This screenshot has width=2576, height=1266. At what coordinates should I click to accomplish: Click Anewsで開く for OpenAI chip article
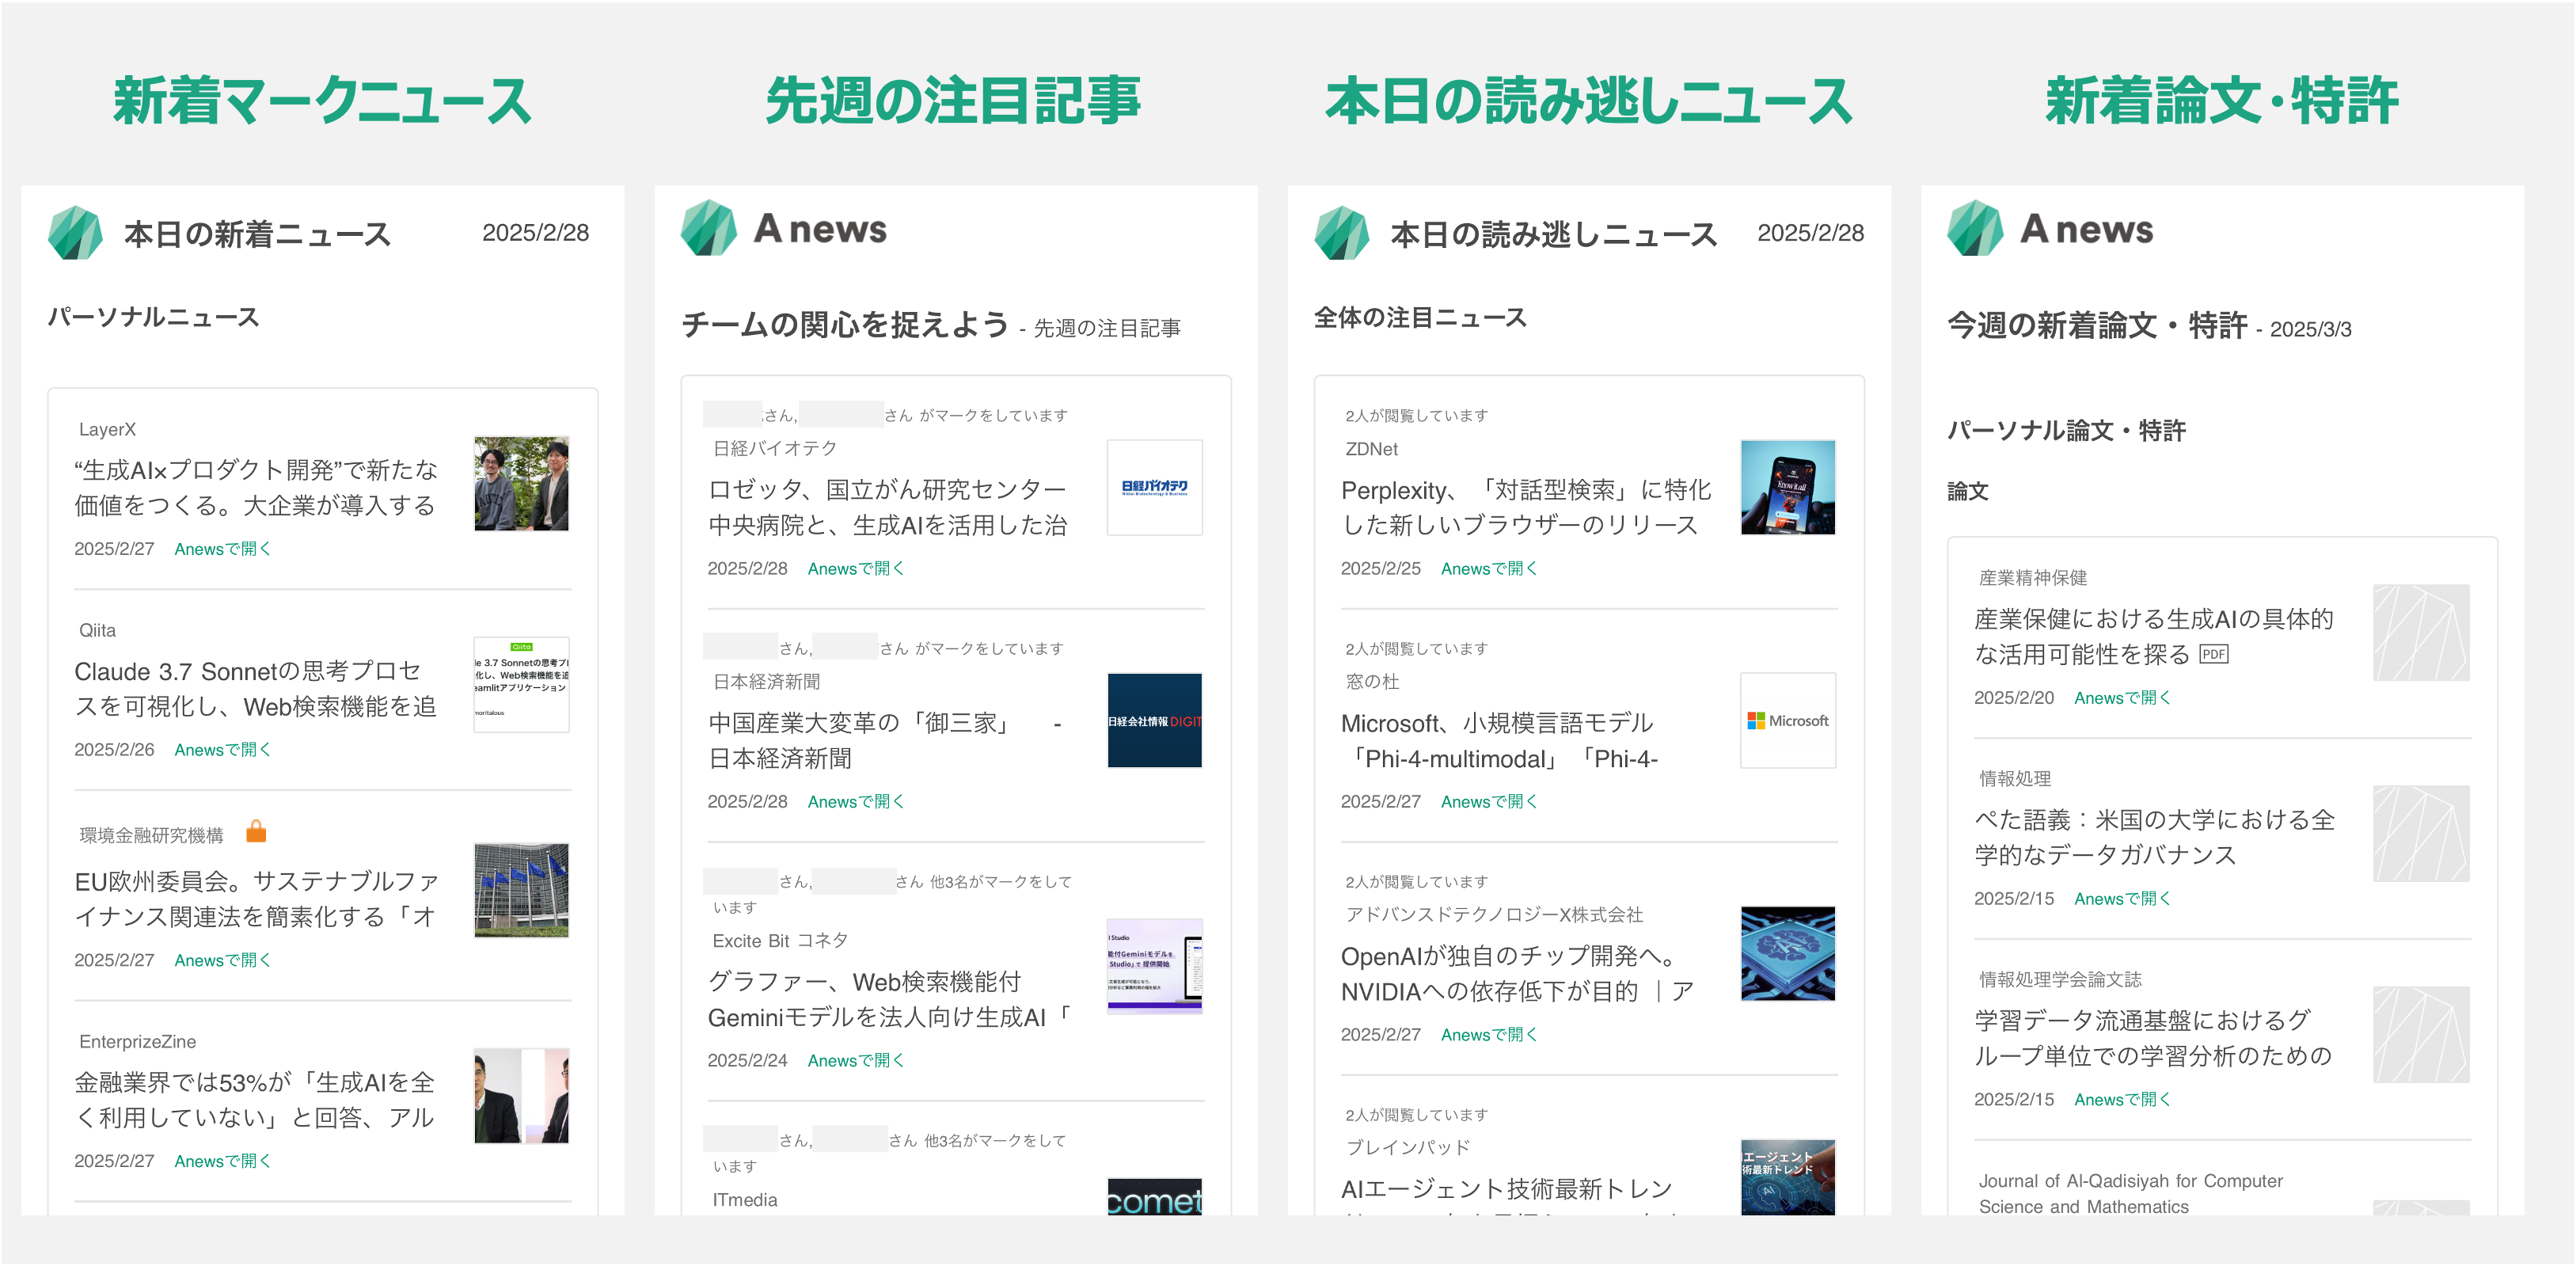(1488, 1035)
